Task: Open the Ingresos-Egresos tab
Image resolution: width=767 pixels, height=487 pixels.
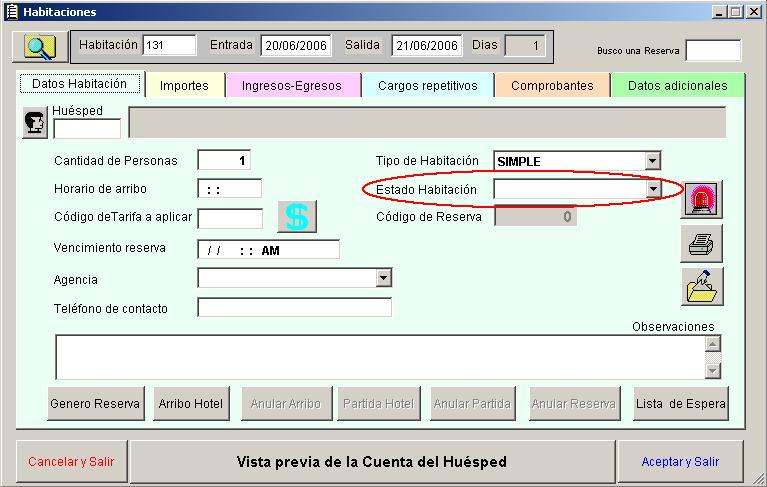Action: (291, 86)
